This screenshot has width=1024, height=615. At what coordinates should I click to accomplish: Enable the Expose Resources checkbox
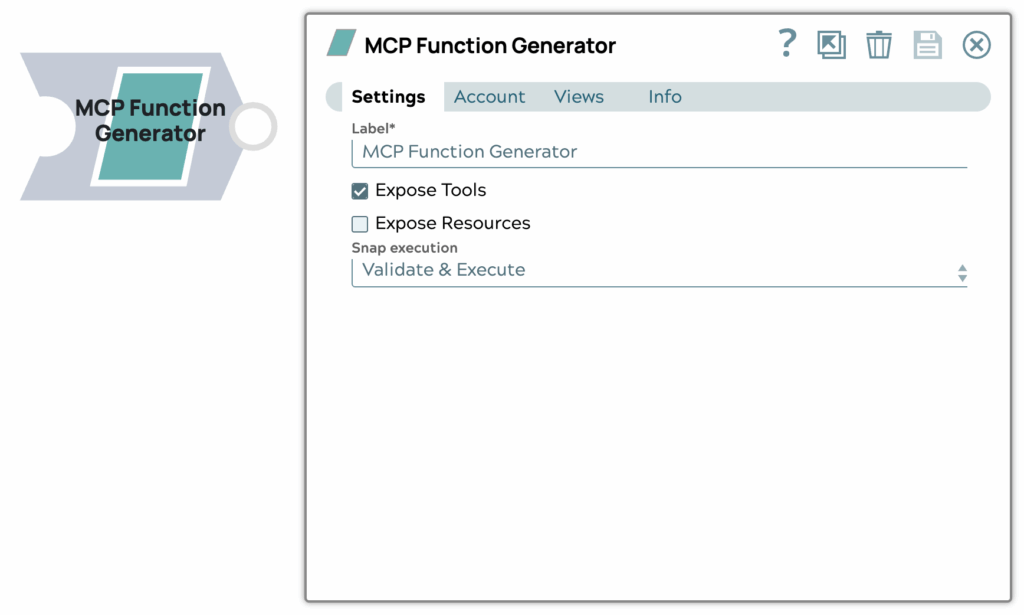pos(360,224)
